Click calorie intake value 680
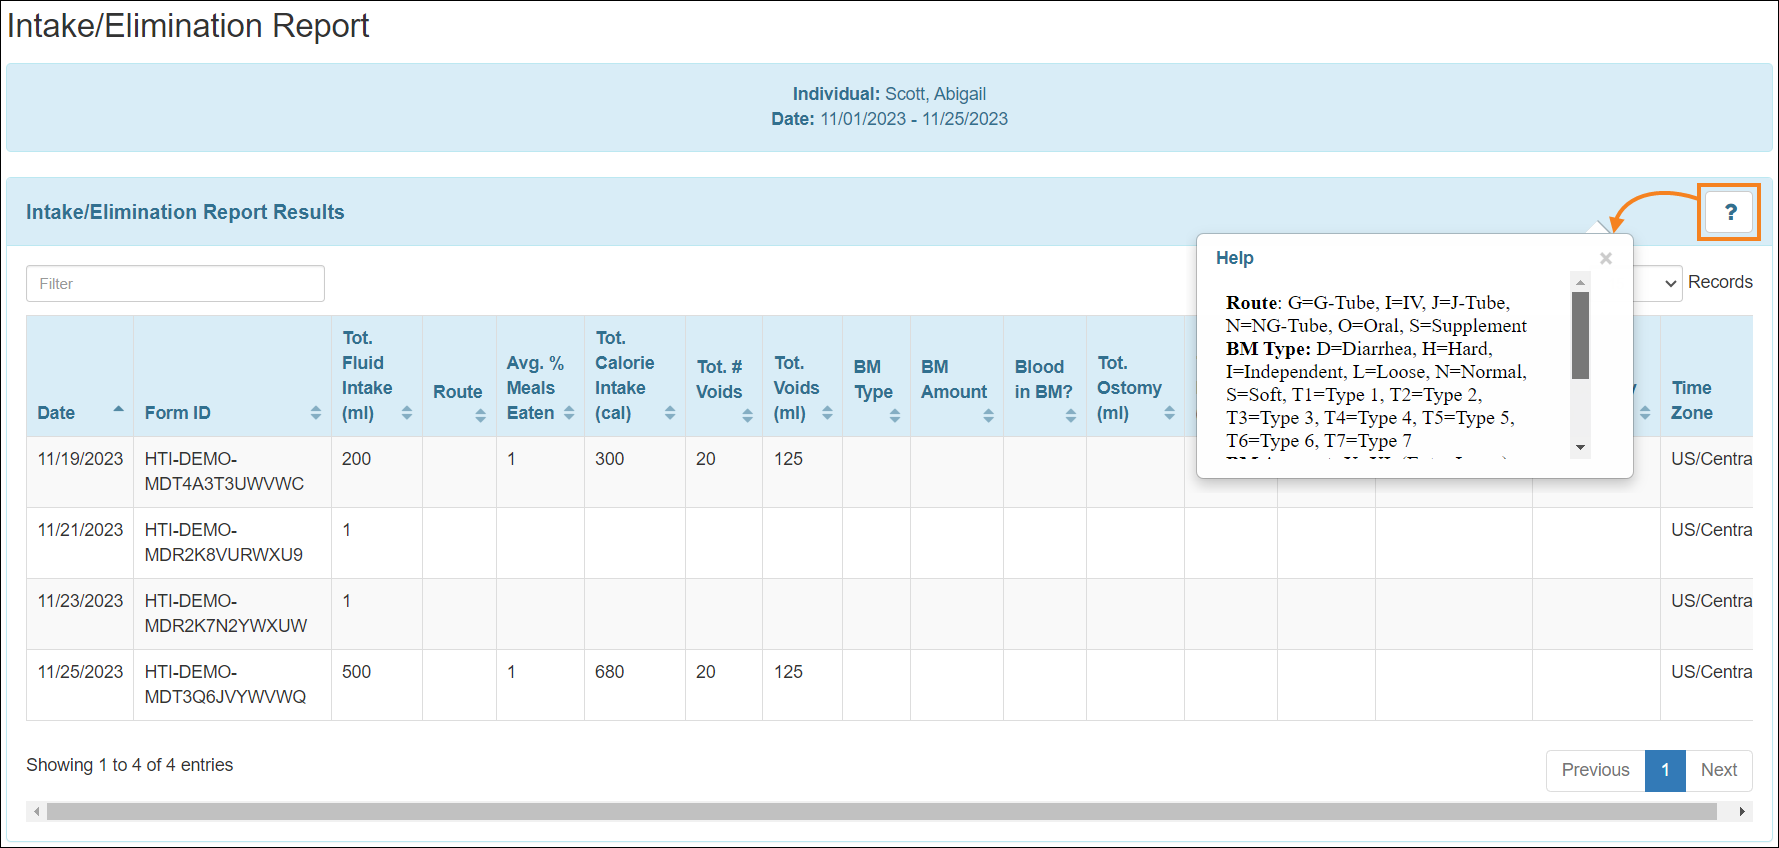The width and height of the screenshot is (1779, 848). pos(609,672)
